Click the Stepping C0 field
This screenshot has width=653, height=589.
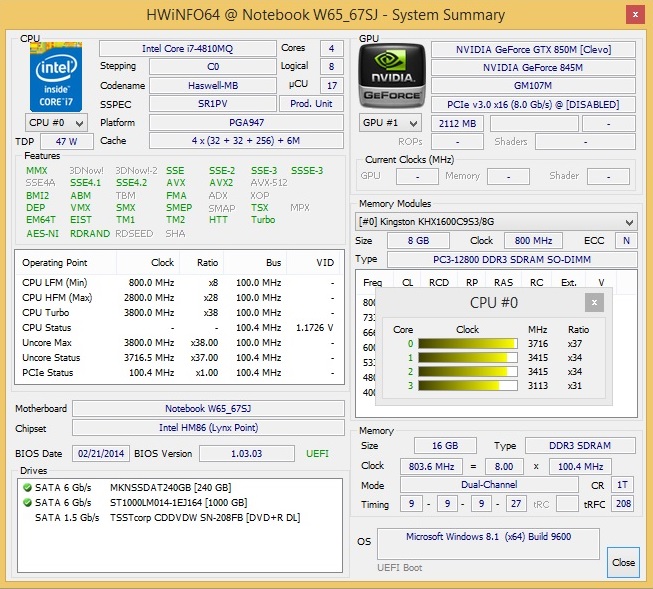(213, 67)
